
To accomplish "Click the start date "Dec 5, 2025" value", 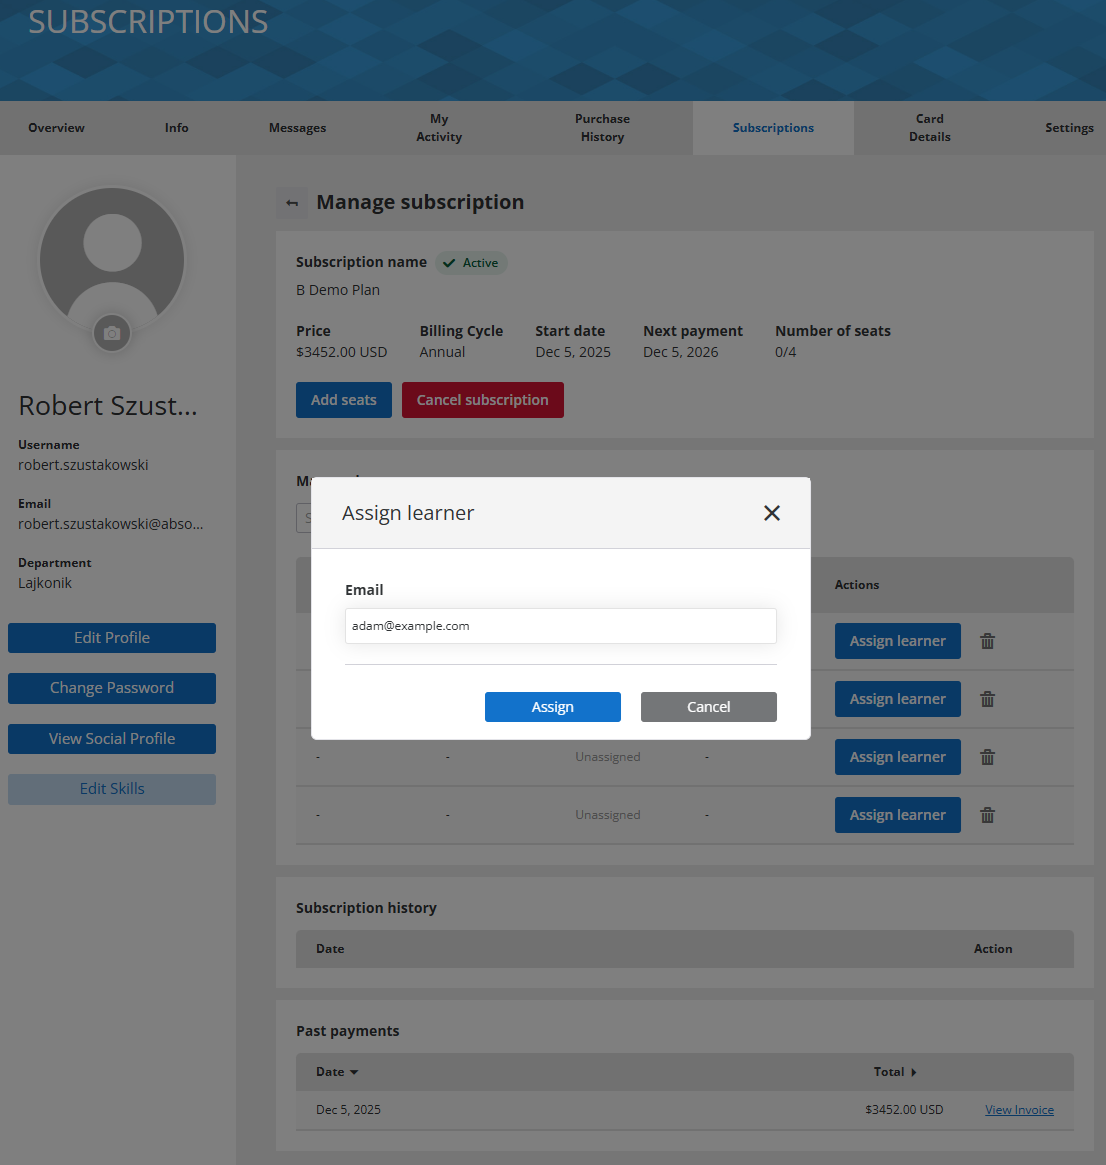I will (573, 352).
